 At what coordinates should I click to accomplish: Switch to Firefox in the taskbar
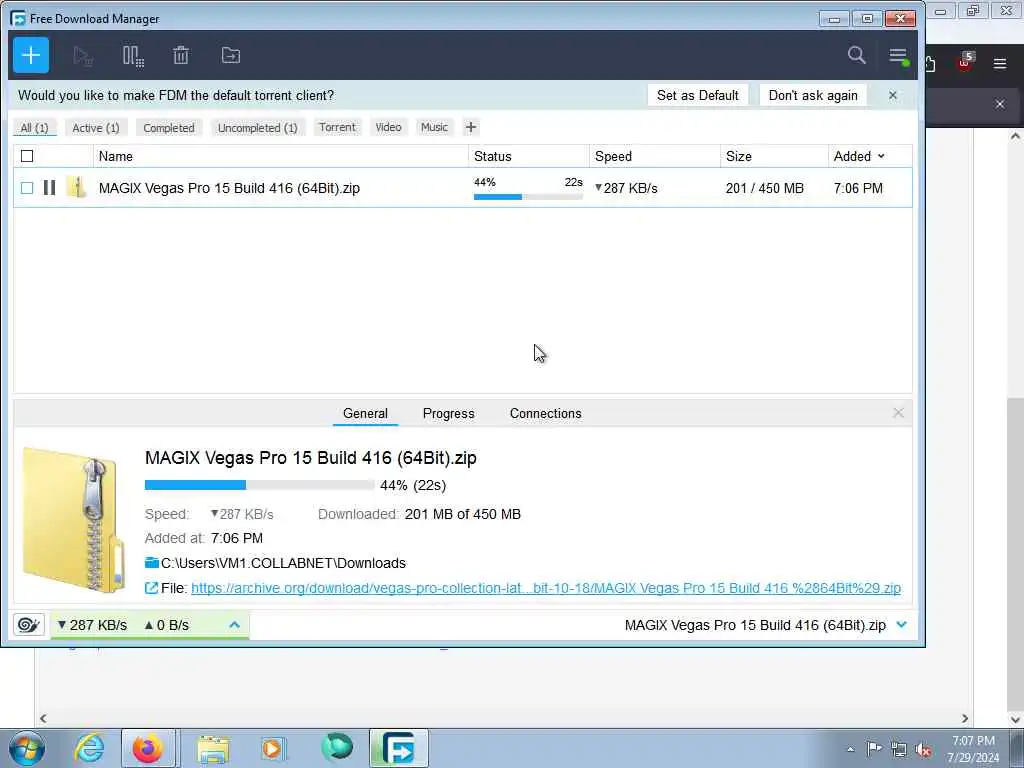click(148, 748)
